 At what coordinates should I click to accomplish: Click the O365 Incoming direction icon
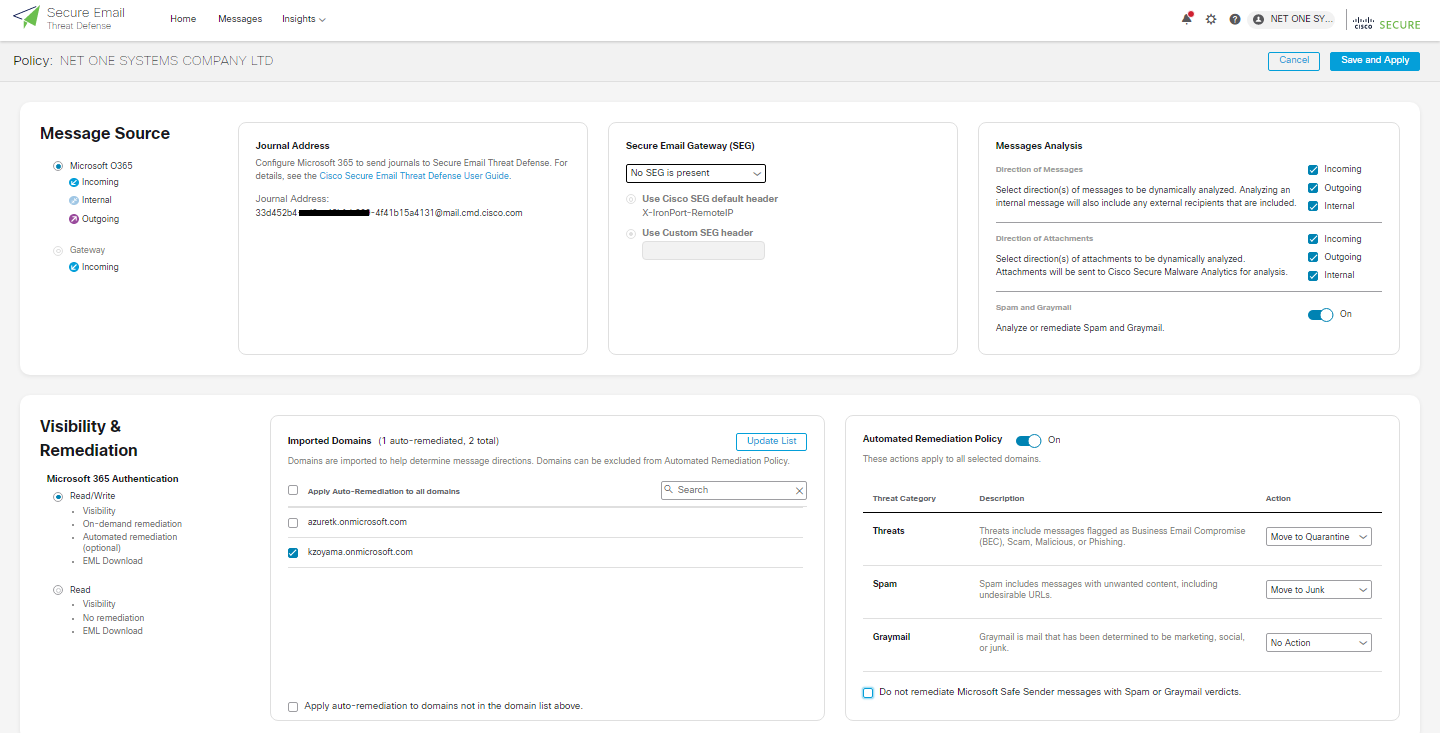pos(74,183)
